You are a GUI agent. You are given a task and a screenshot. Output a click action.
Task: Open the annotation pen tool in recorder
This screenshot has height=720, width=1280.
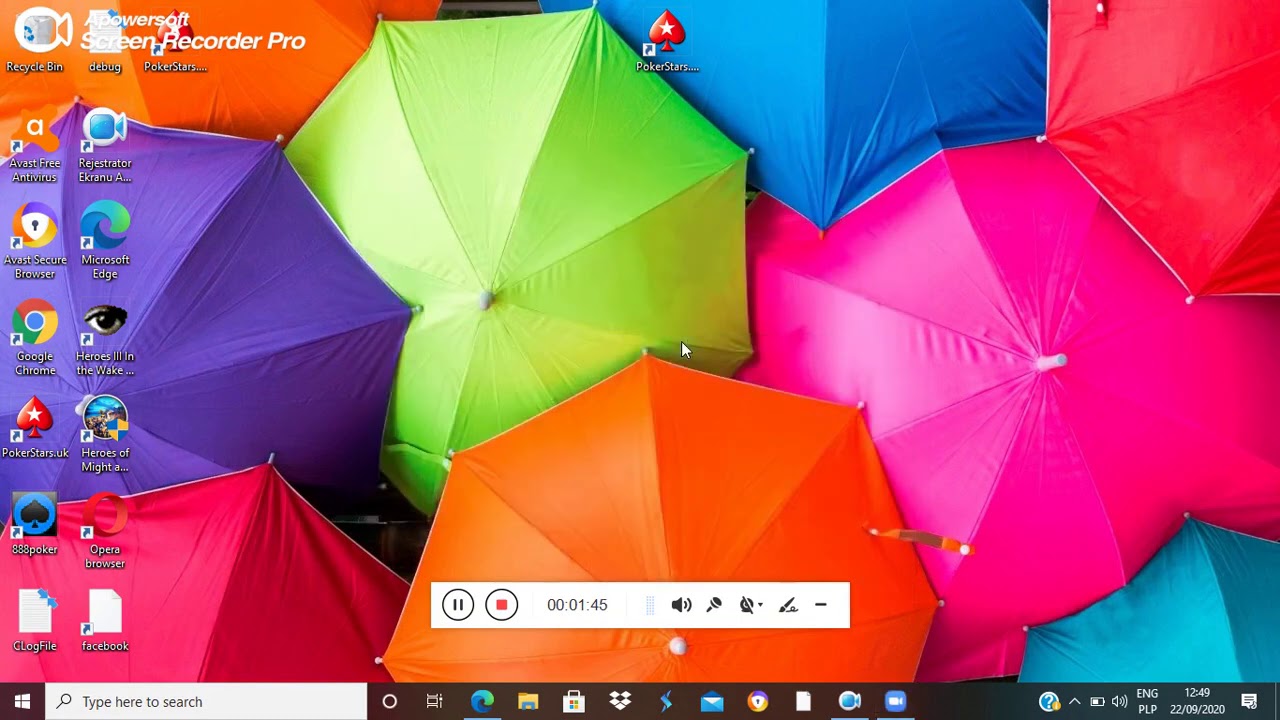click(x=788, y=605)
